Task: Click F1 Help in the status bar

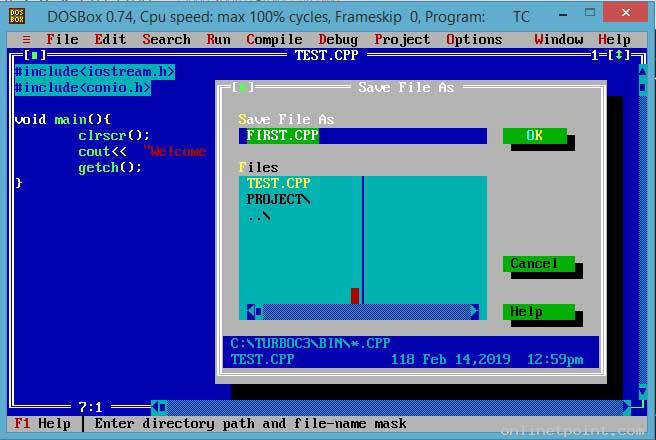Action: 42,423
